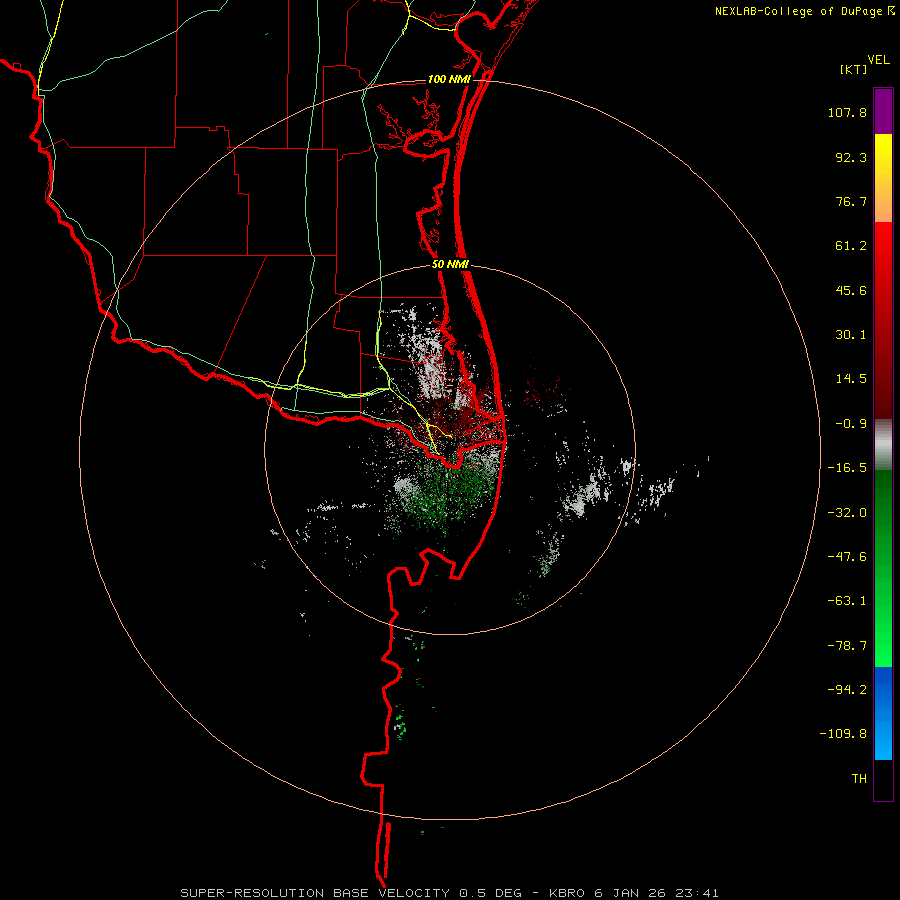
Task: Pick the blue segment of the color bar
Action: point(883,713)
